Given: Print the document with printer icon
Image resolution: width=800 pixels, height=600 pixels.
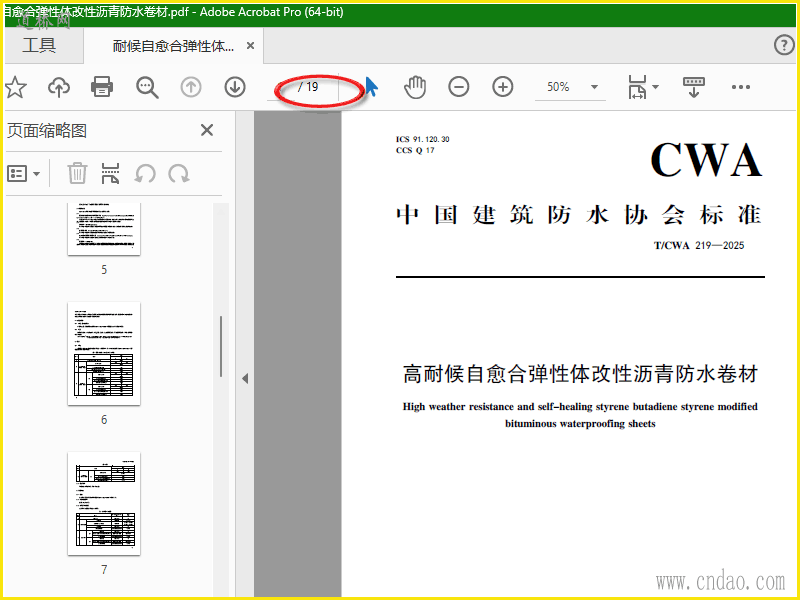Looking at the screenshot, I should (102, 87).
